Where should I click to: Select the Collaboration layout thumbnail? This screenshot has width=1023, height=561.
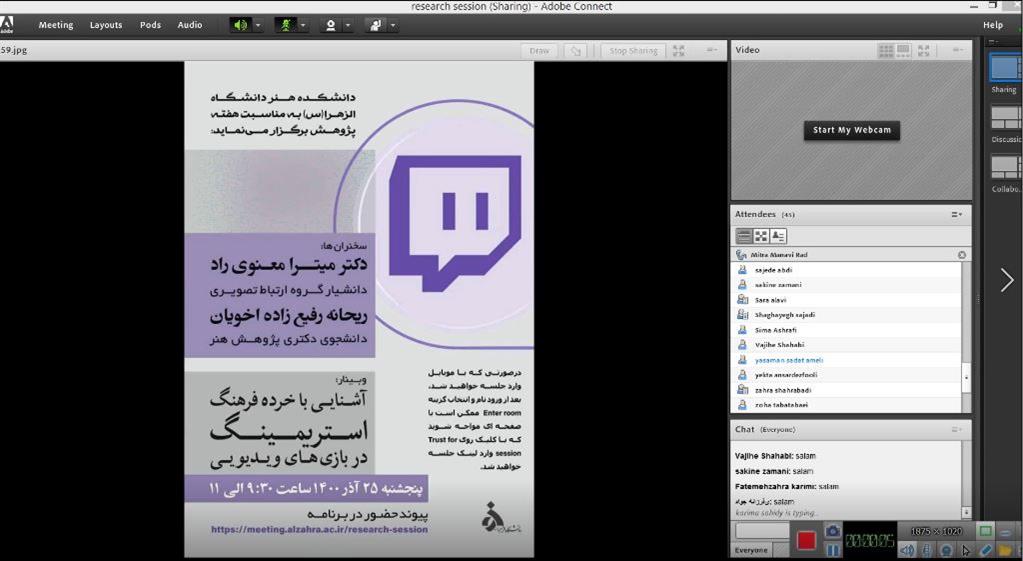(x=1005, y=167)
